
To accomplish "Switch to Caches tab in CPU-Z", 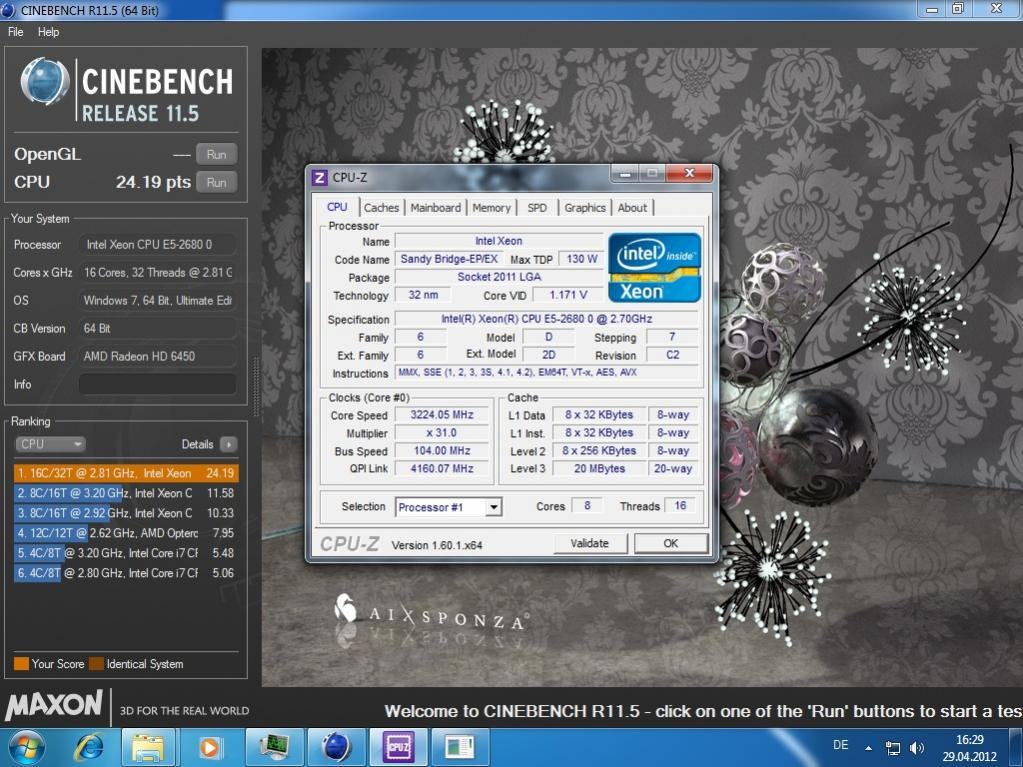I will (x=381, y=207).
